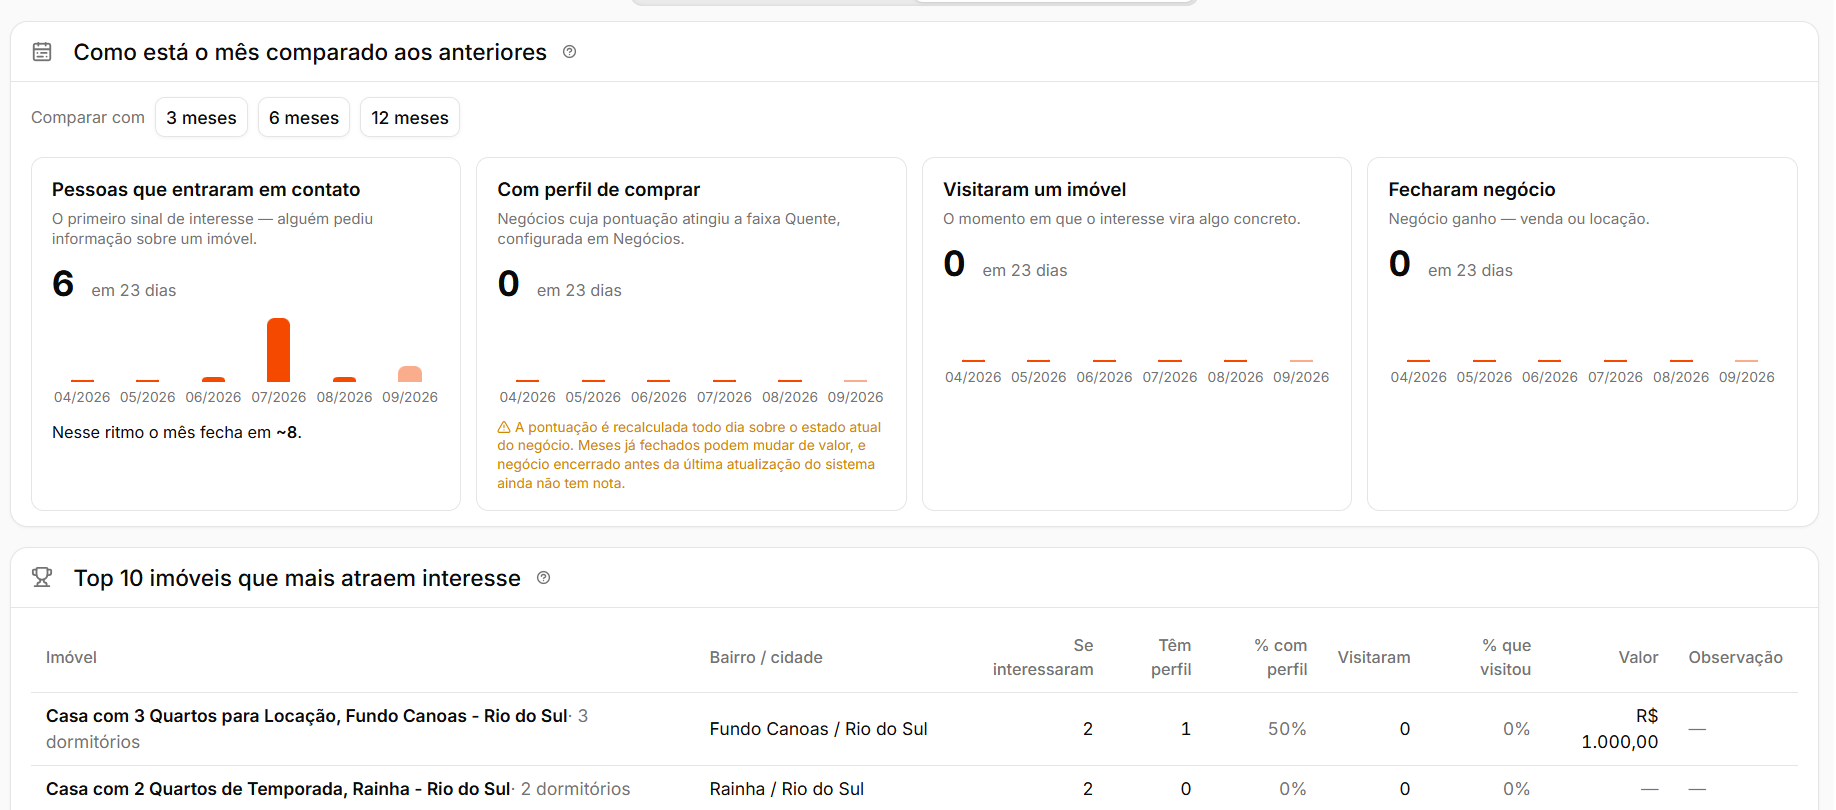Click the Nesse ritmo o mês fecha em ~8 text

coord(177,432)
